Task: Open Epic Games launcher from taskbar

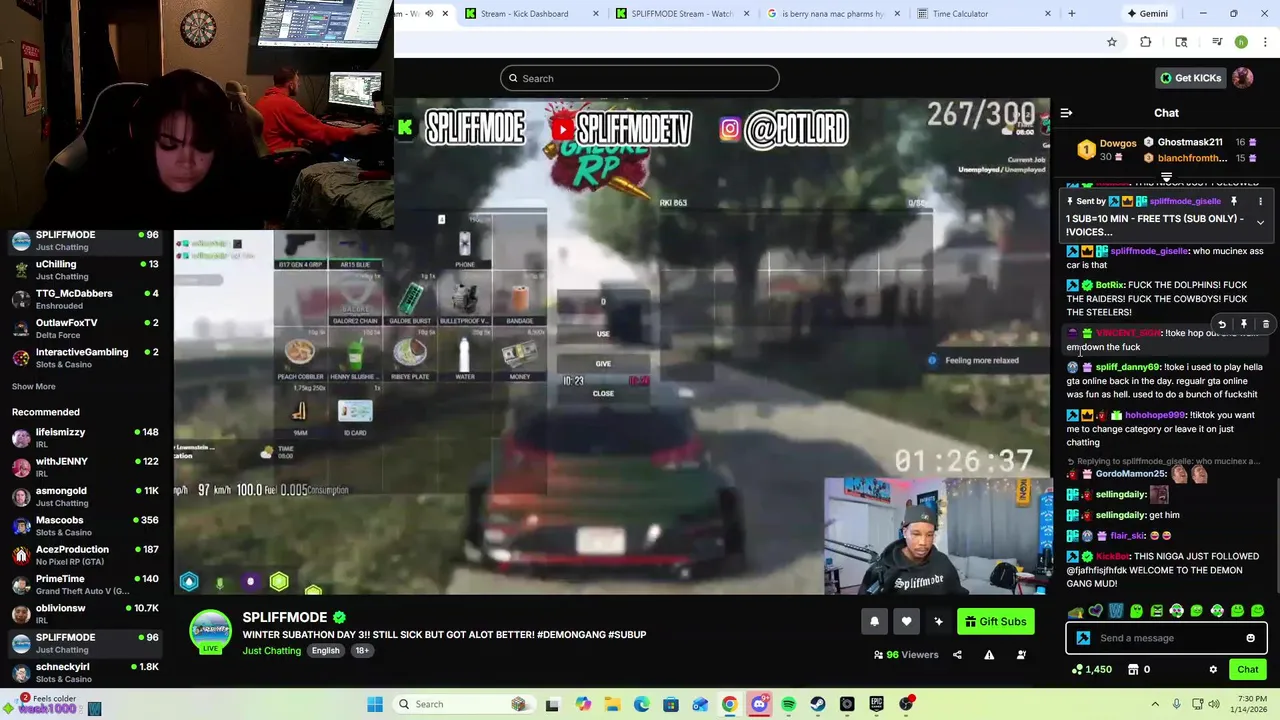Action: (877, 704)
